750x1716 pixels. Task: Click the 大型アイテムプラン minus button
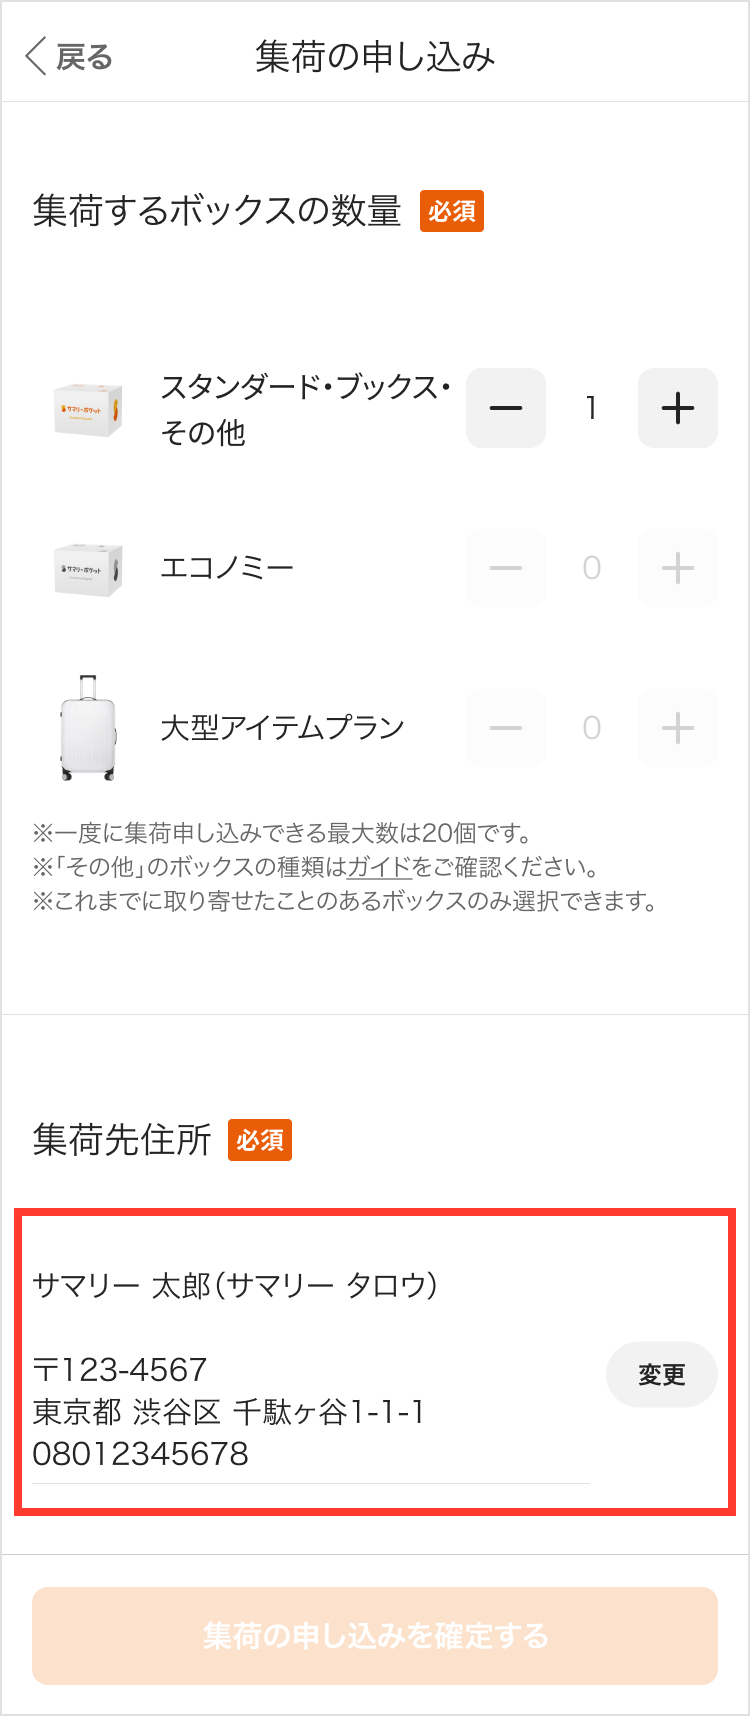tap(506, 728)
